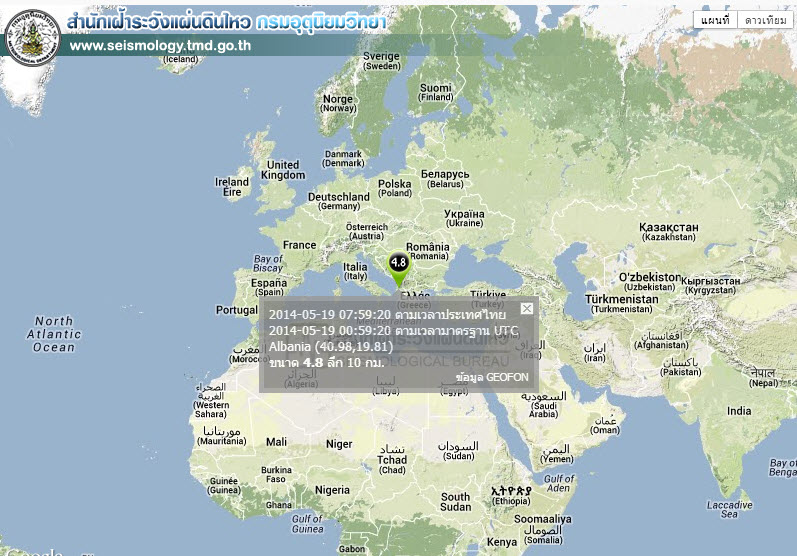Click the Mali map label
Screen dimensions: 797x556
point(276,442)
